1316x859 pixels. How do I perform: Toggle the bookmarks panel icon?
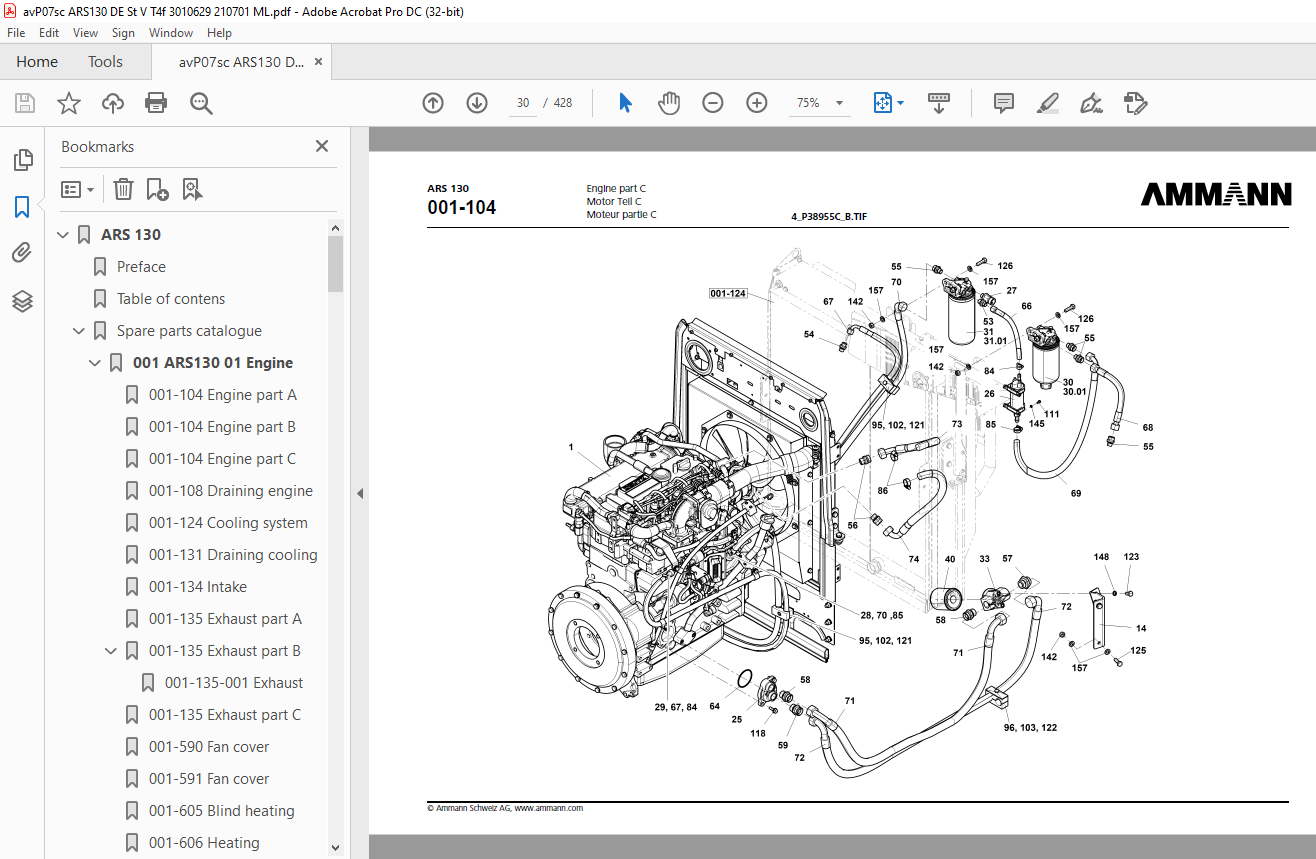[22, 207]
